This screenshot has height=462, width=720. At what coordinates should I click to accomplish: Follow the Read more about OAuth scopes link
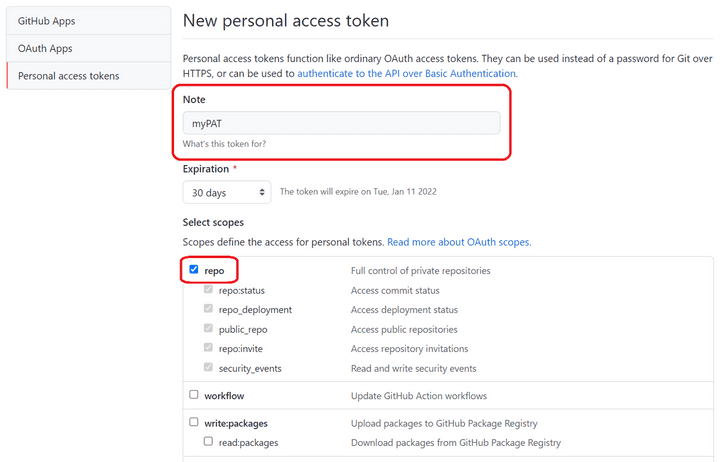[x=459, y=242]
